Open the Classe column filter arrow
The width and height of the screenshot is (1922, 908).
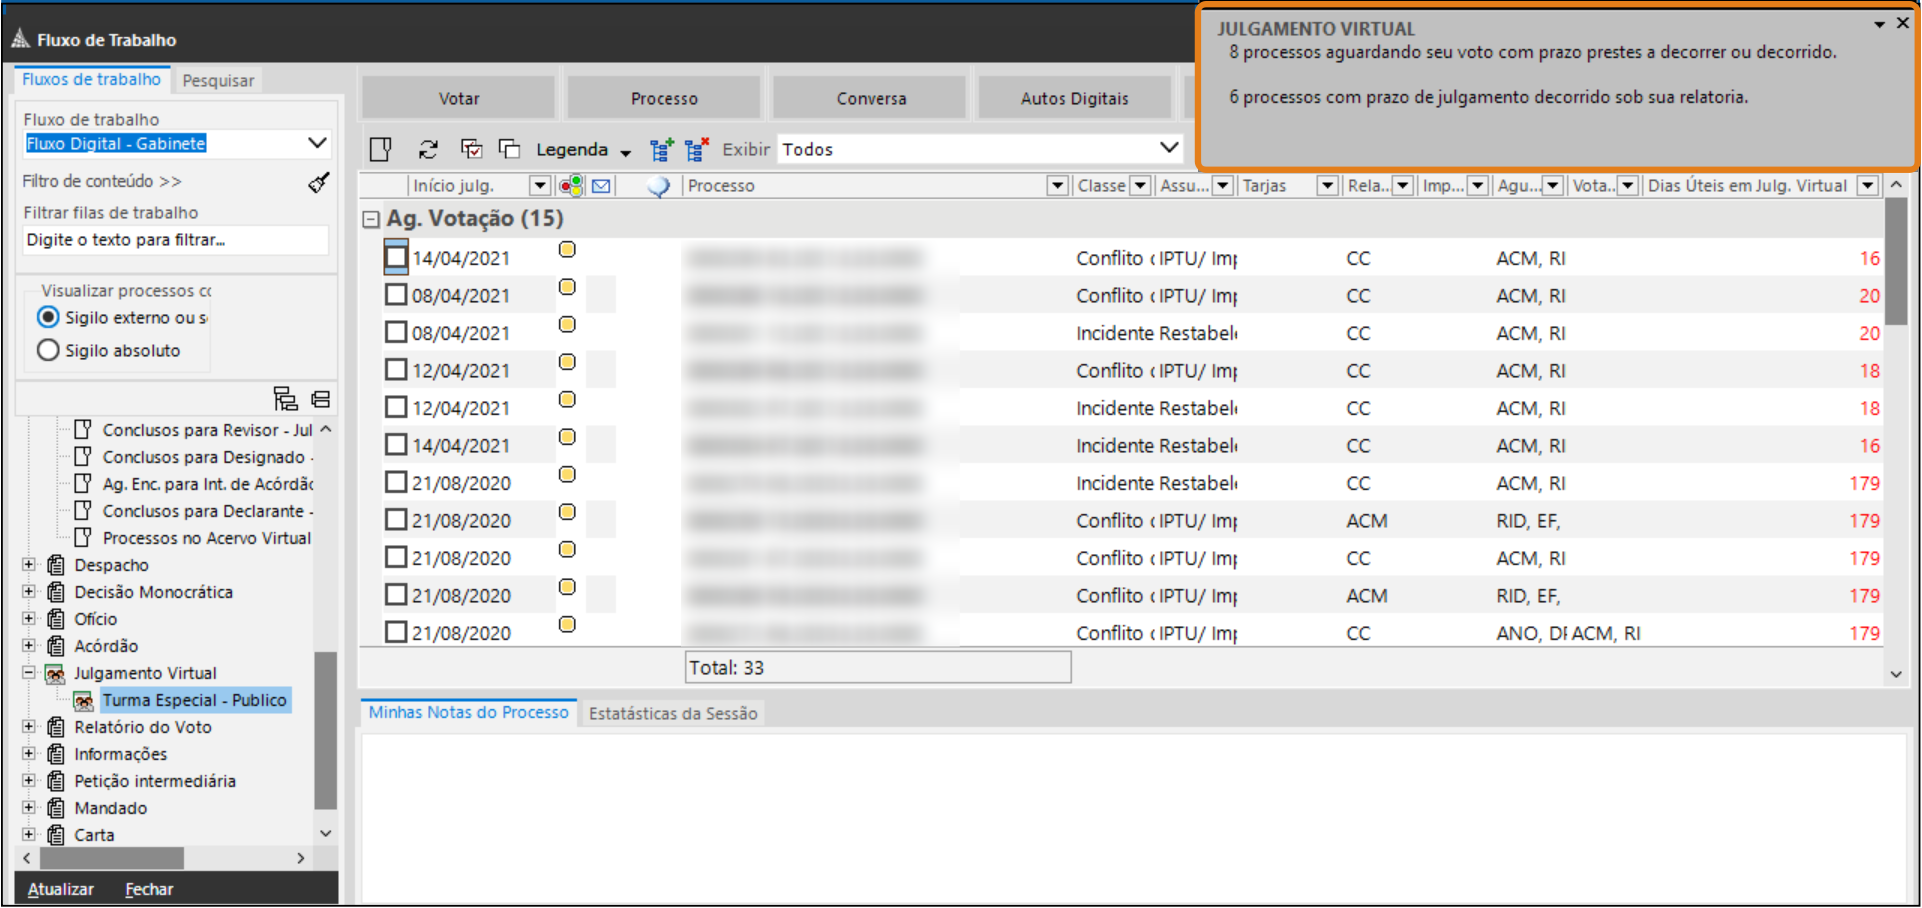[1139, 186]
